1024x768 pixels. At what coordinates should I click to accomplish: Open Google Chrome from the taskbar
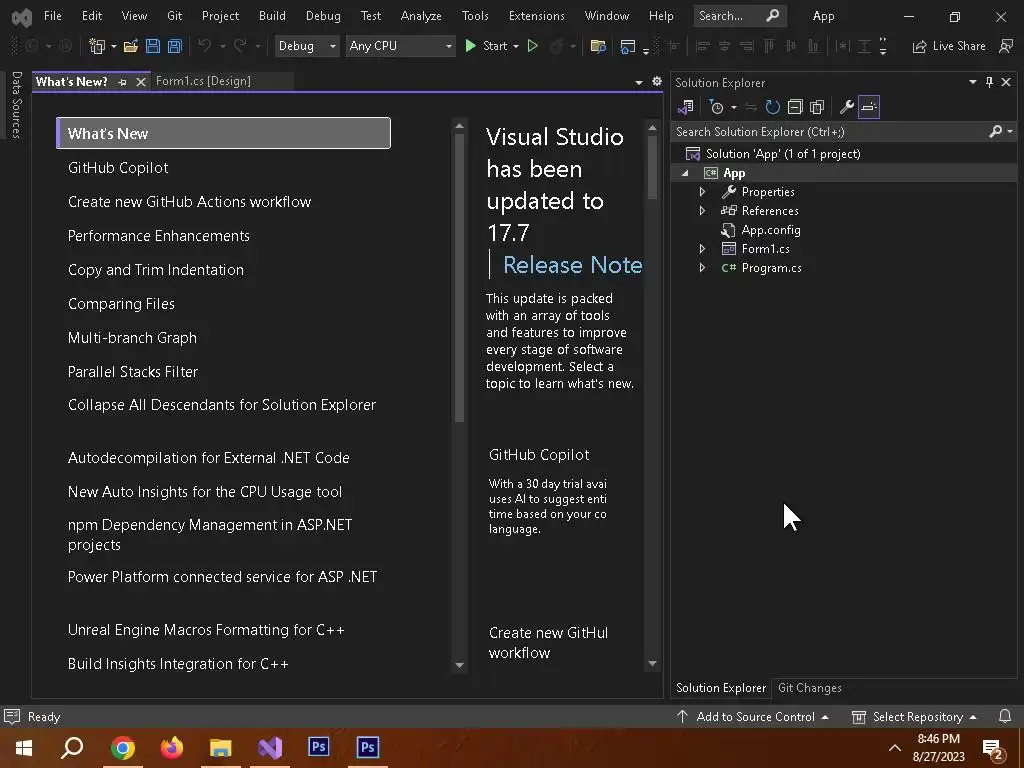pyautogui.click(x=123, y=747)
